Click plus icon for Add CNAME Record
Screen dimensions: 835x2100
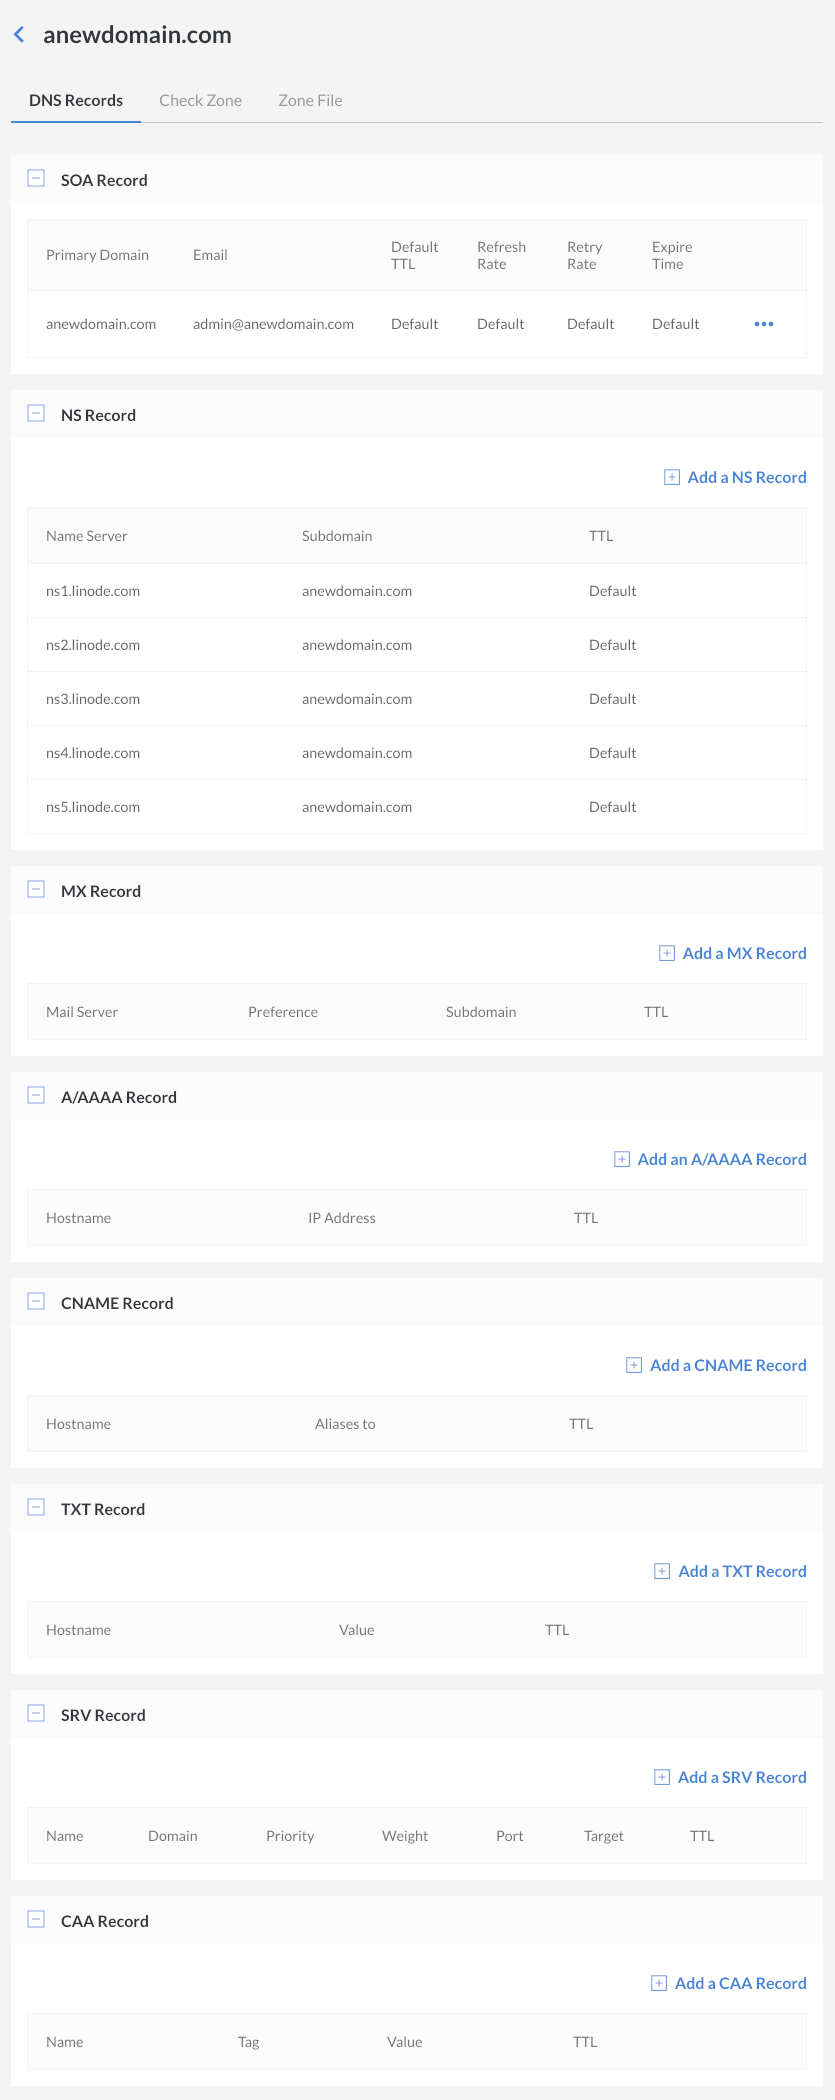pos(634,1366)
